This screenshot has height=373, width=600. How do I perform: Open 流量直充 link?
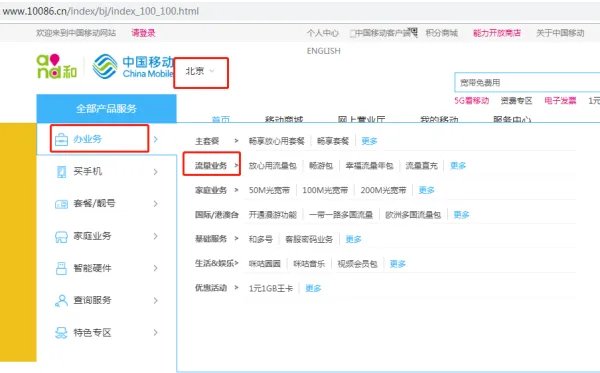tap(421, 166)
